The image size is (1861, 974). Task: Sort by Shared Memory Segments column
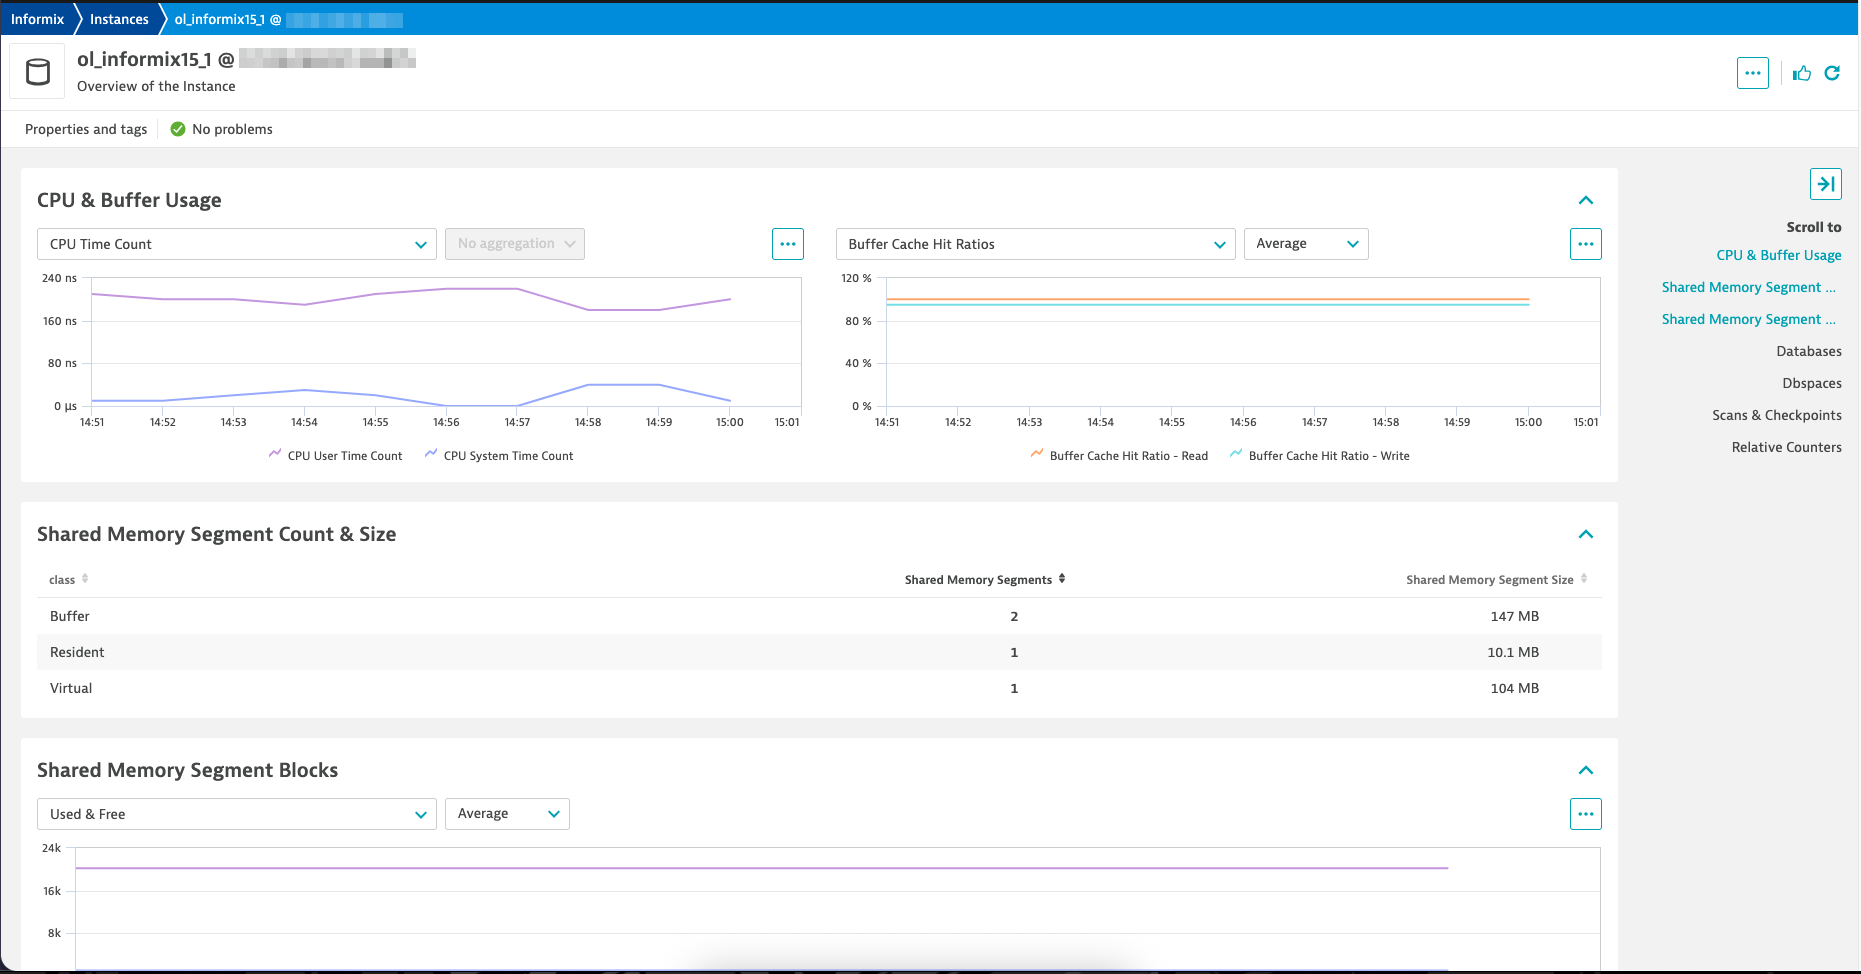tap(985, 580)
